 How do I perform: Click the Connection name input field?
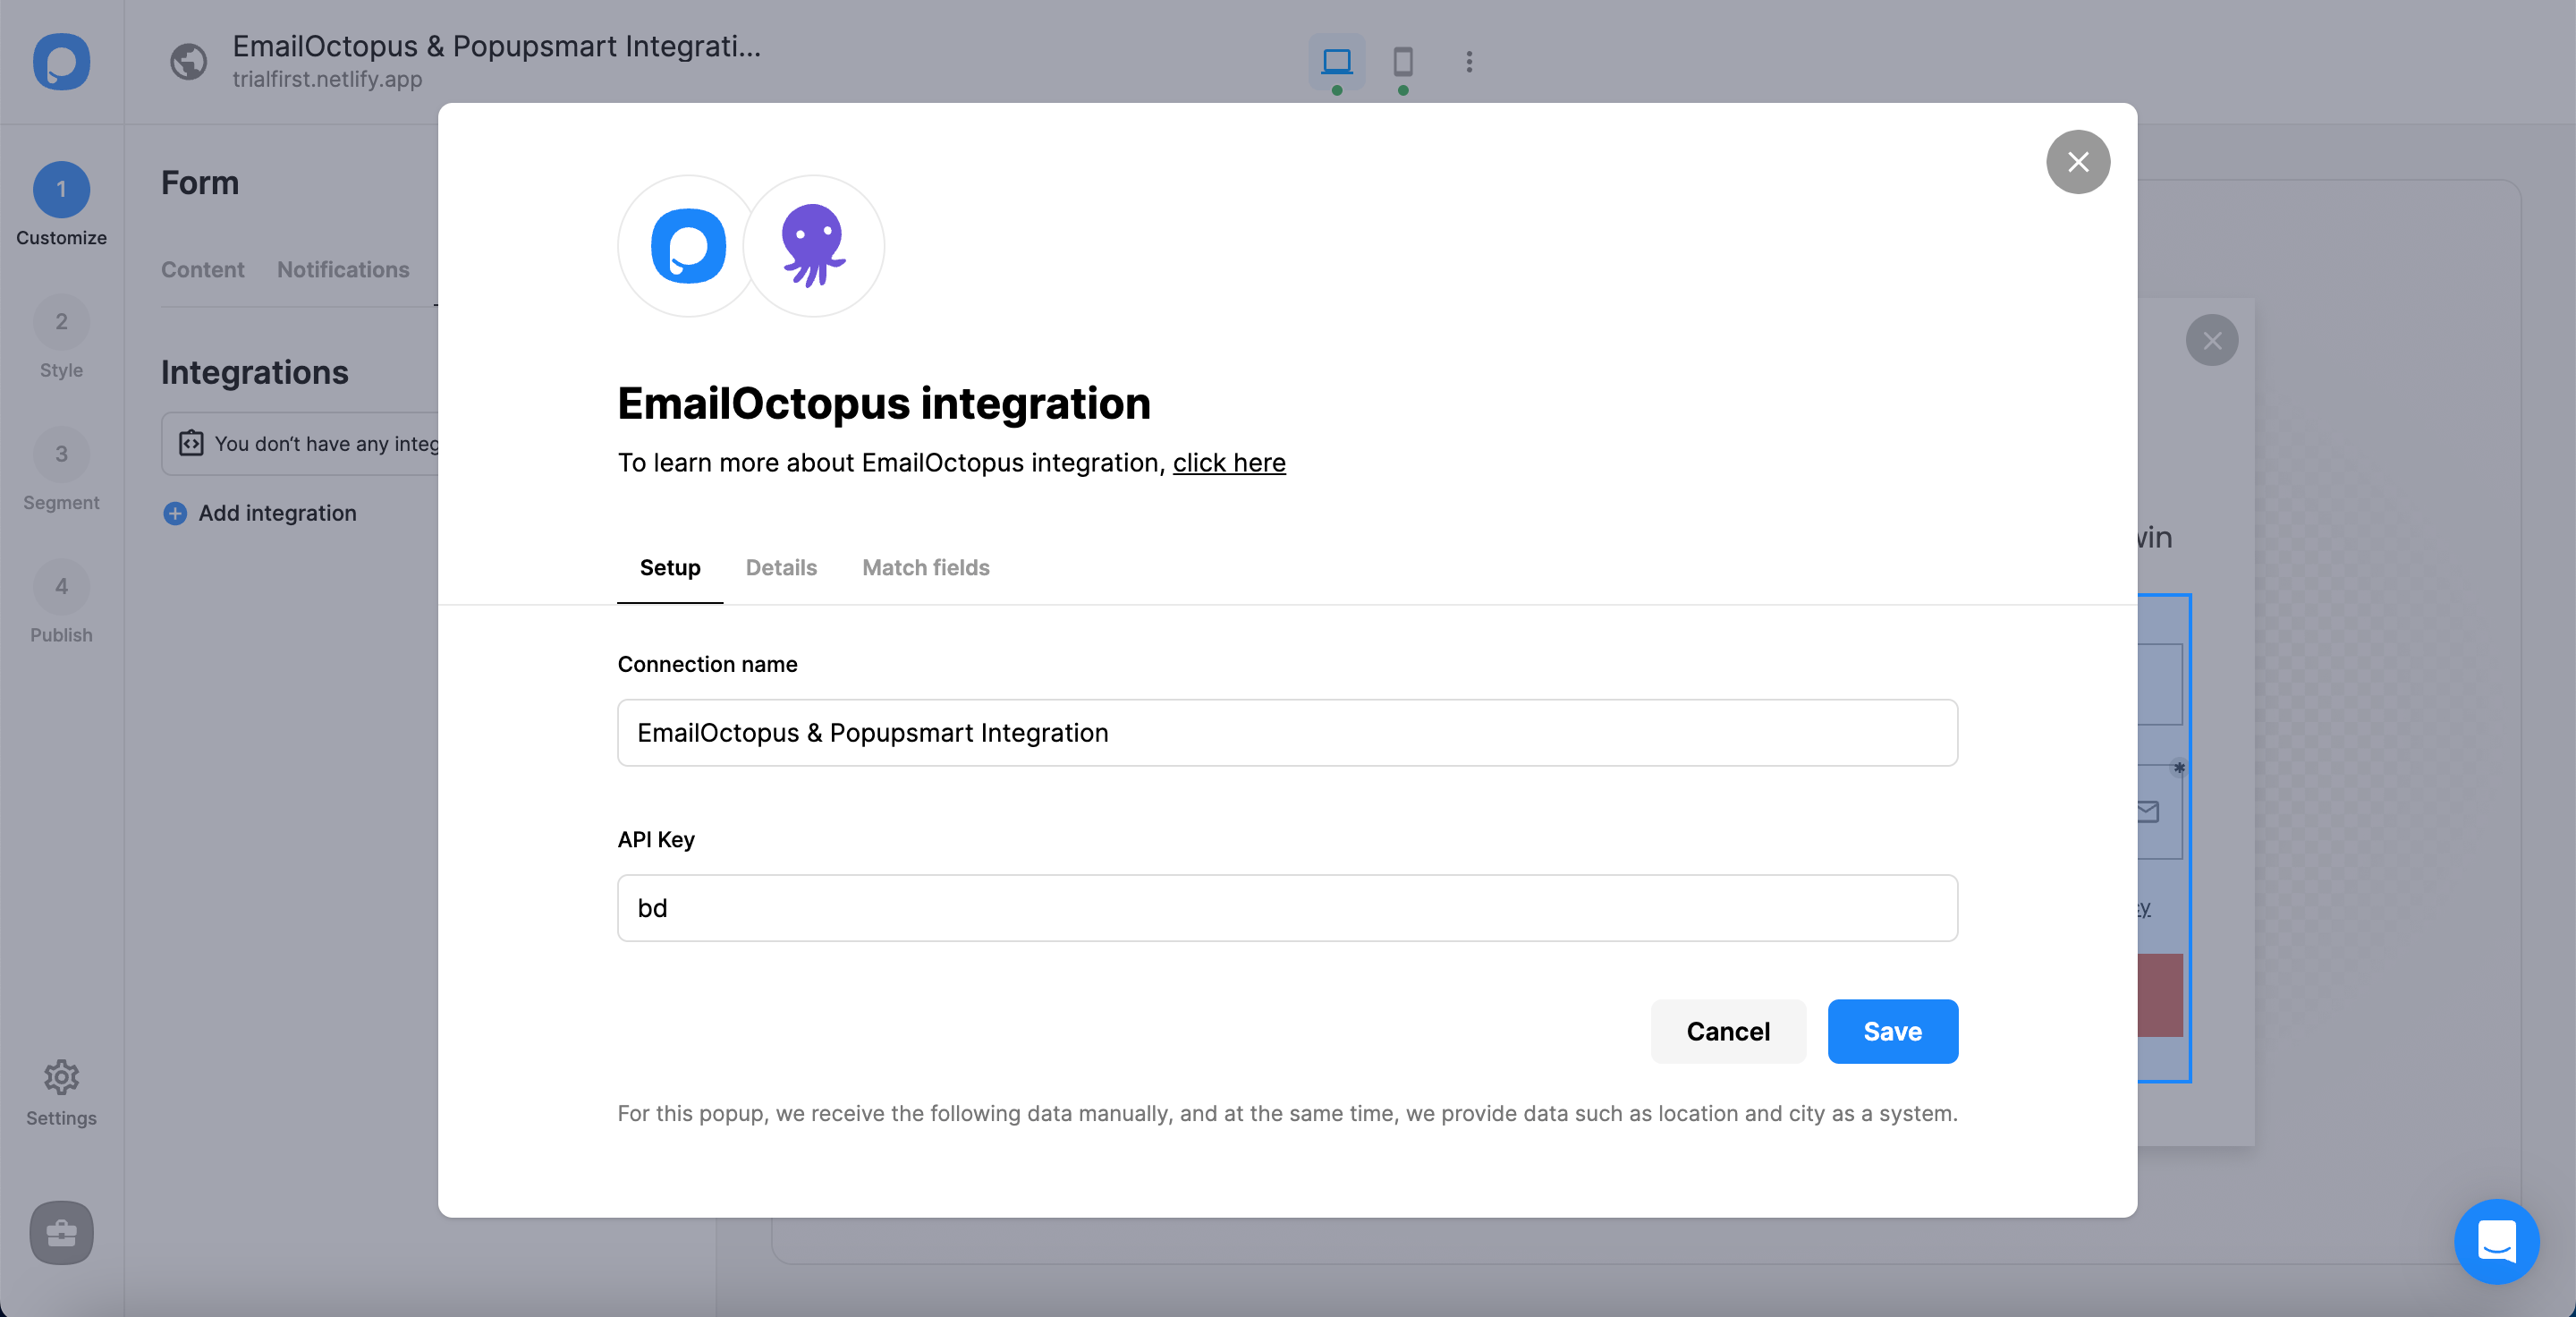(1288, 733)
